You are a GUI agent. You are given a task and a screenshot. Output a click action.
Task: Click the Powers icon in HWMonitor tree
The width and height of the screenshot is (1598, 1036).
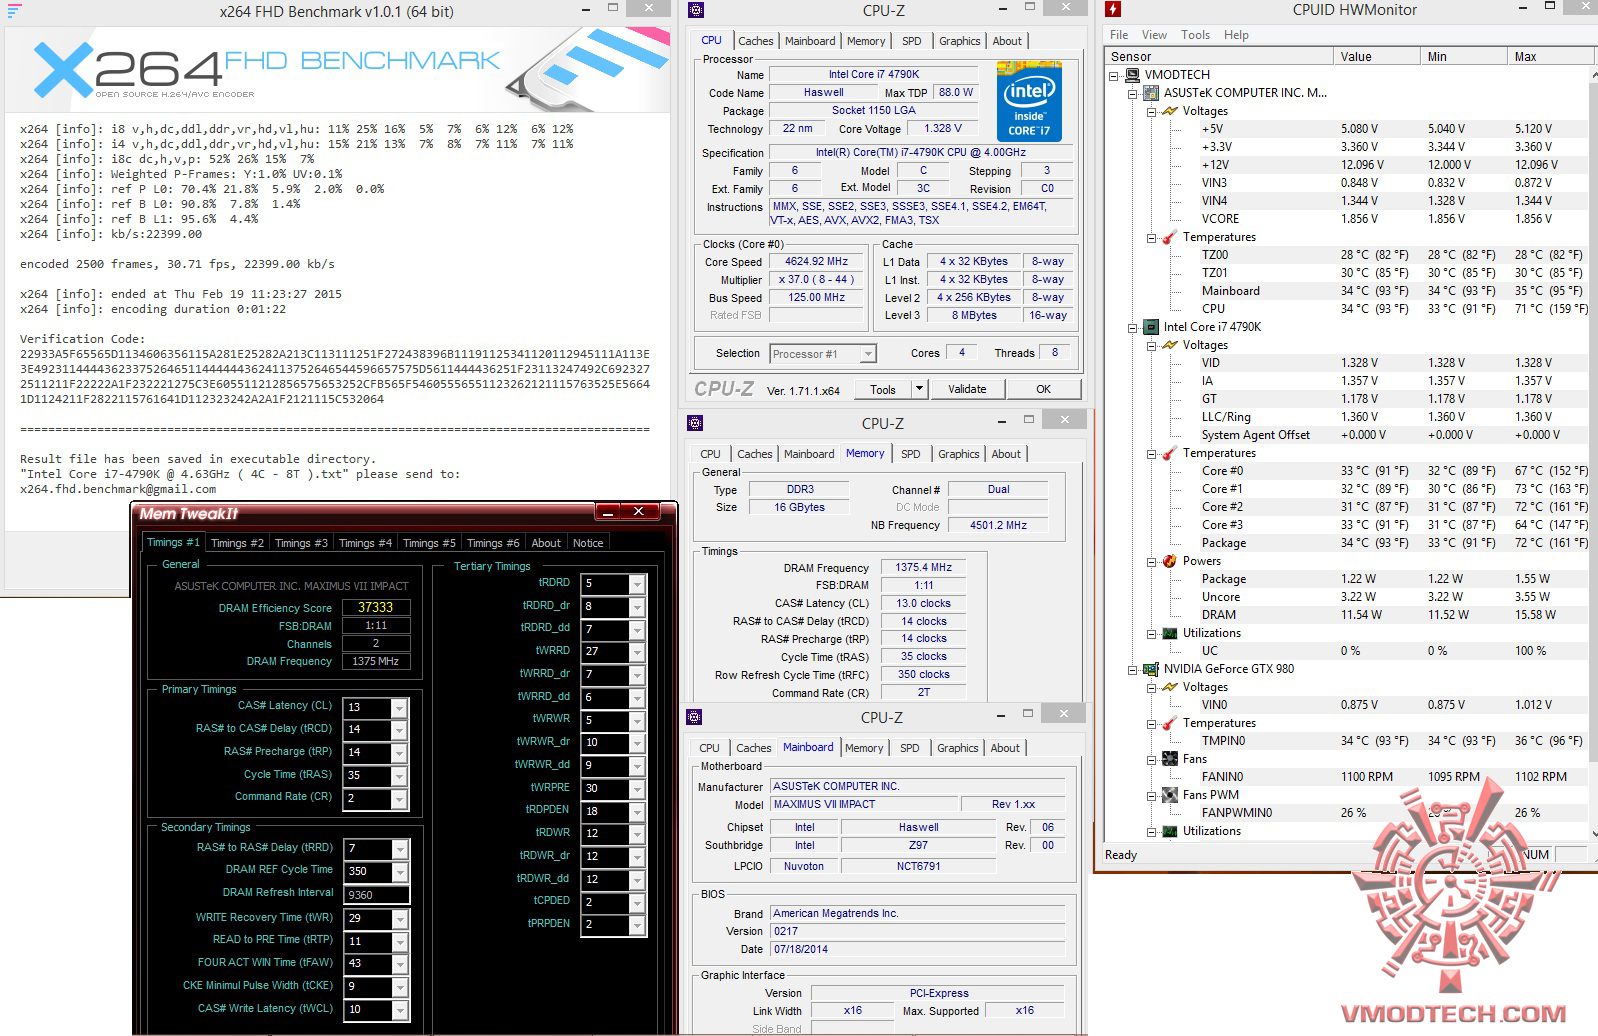1170,561
